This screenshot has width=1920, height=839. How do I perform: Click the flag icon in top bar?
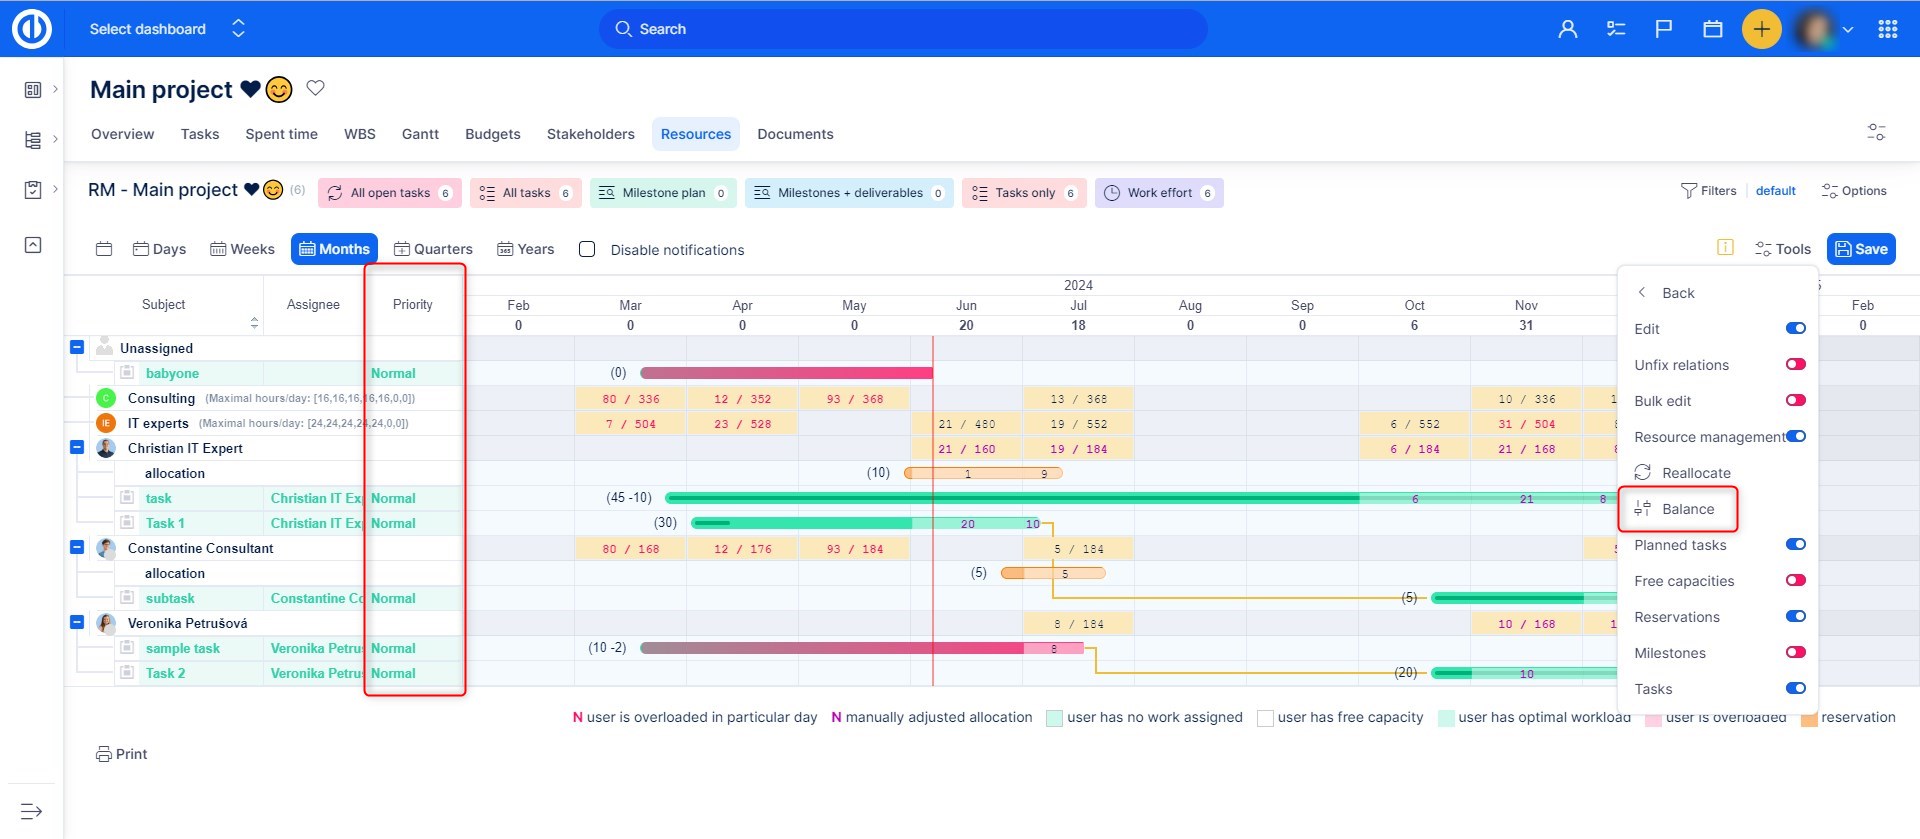(x=1664, y=29)
